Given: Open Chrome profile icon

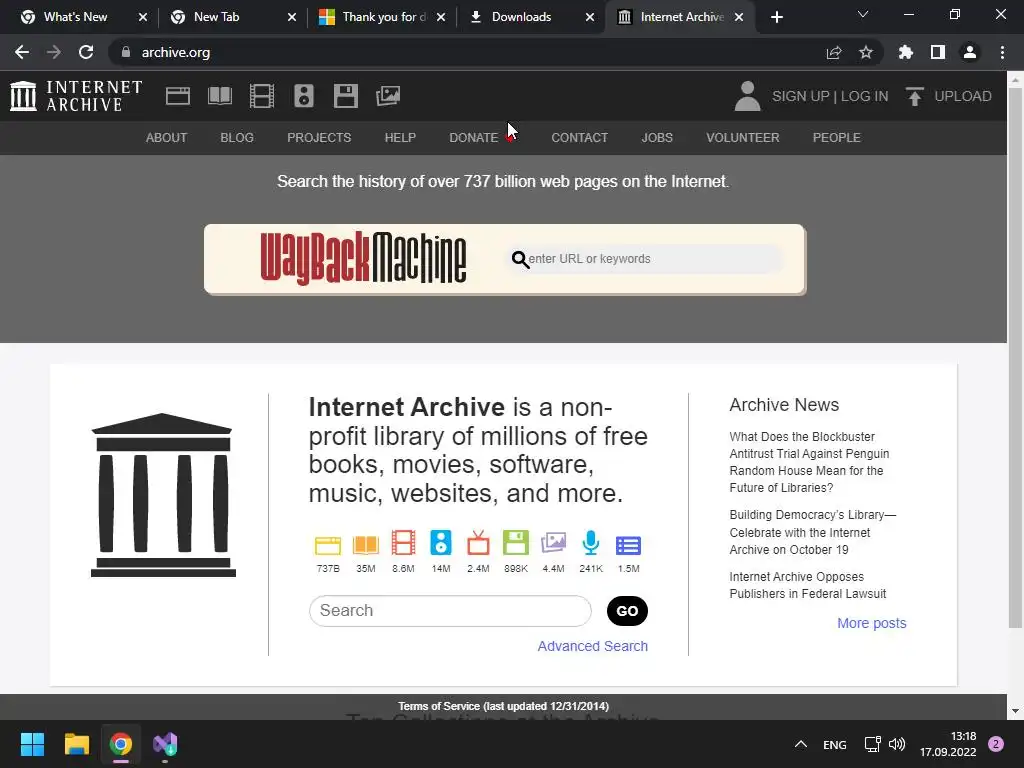Looking at the screenshot, I should (x=970, y=52).
